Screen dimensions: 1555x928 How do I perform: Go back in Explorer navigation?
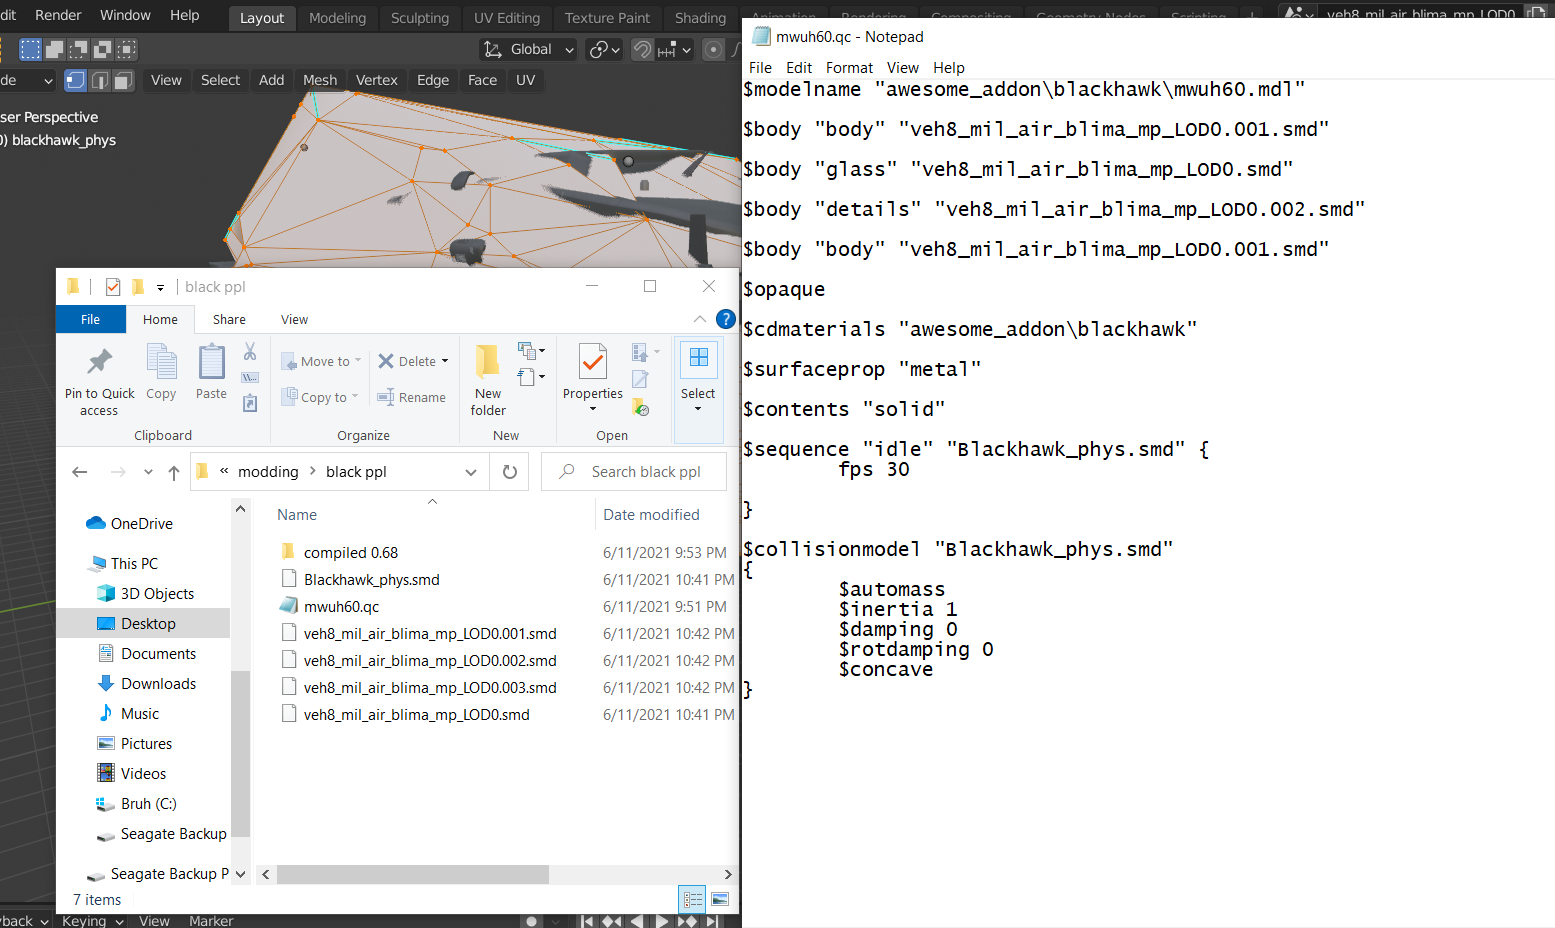[x=80, y=472]
